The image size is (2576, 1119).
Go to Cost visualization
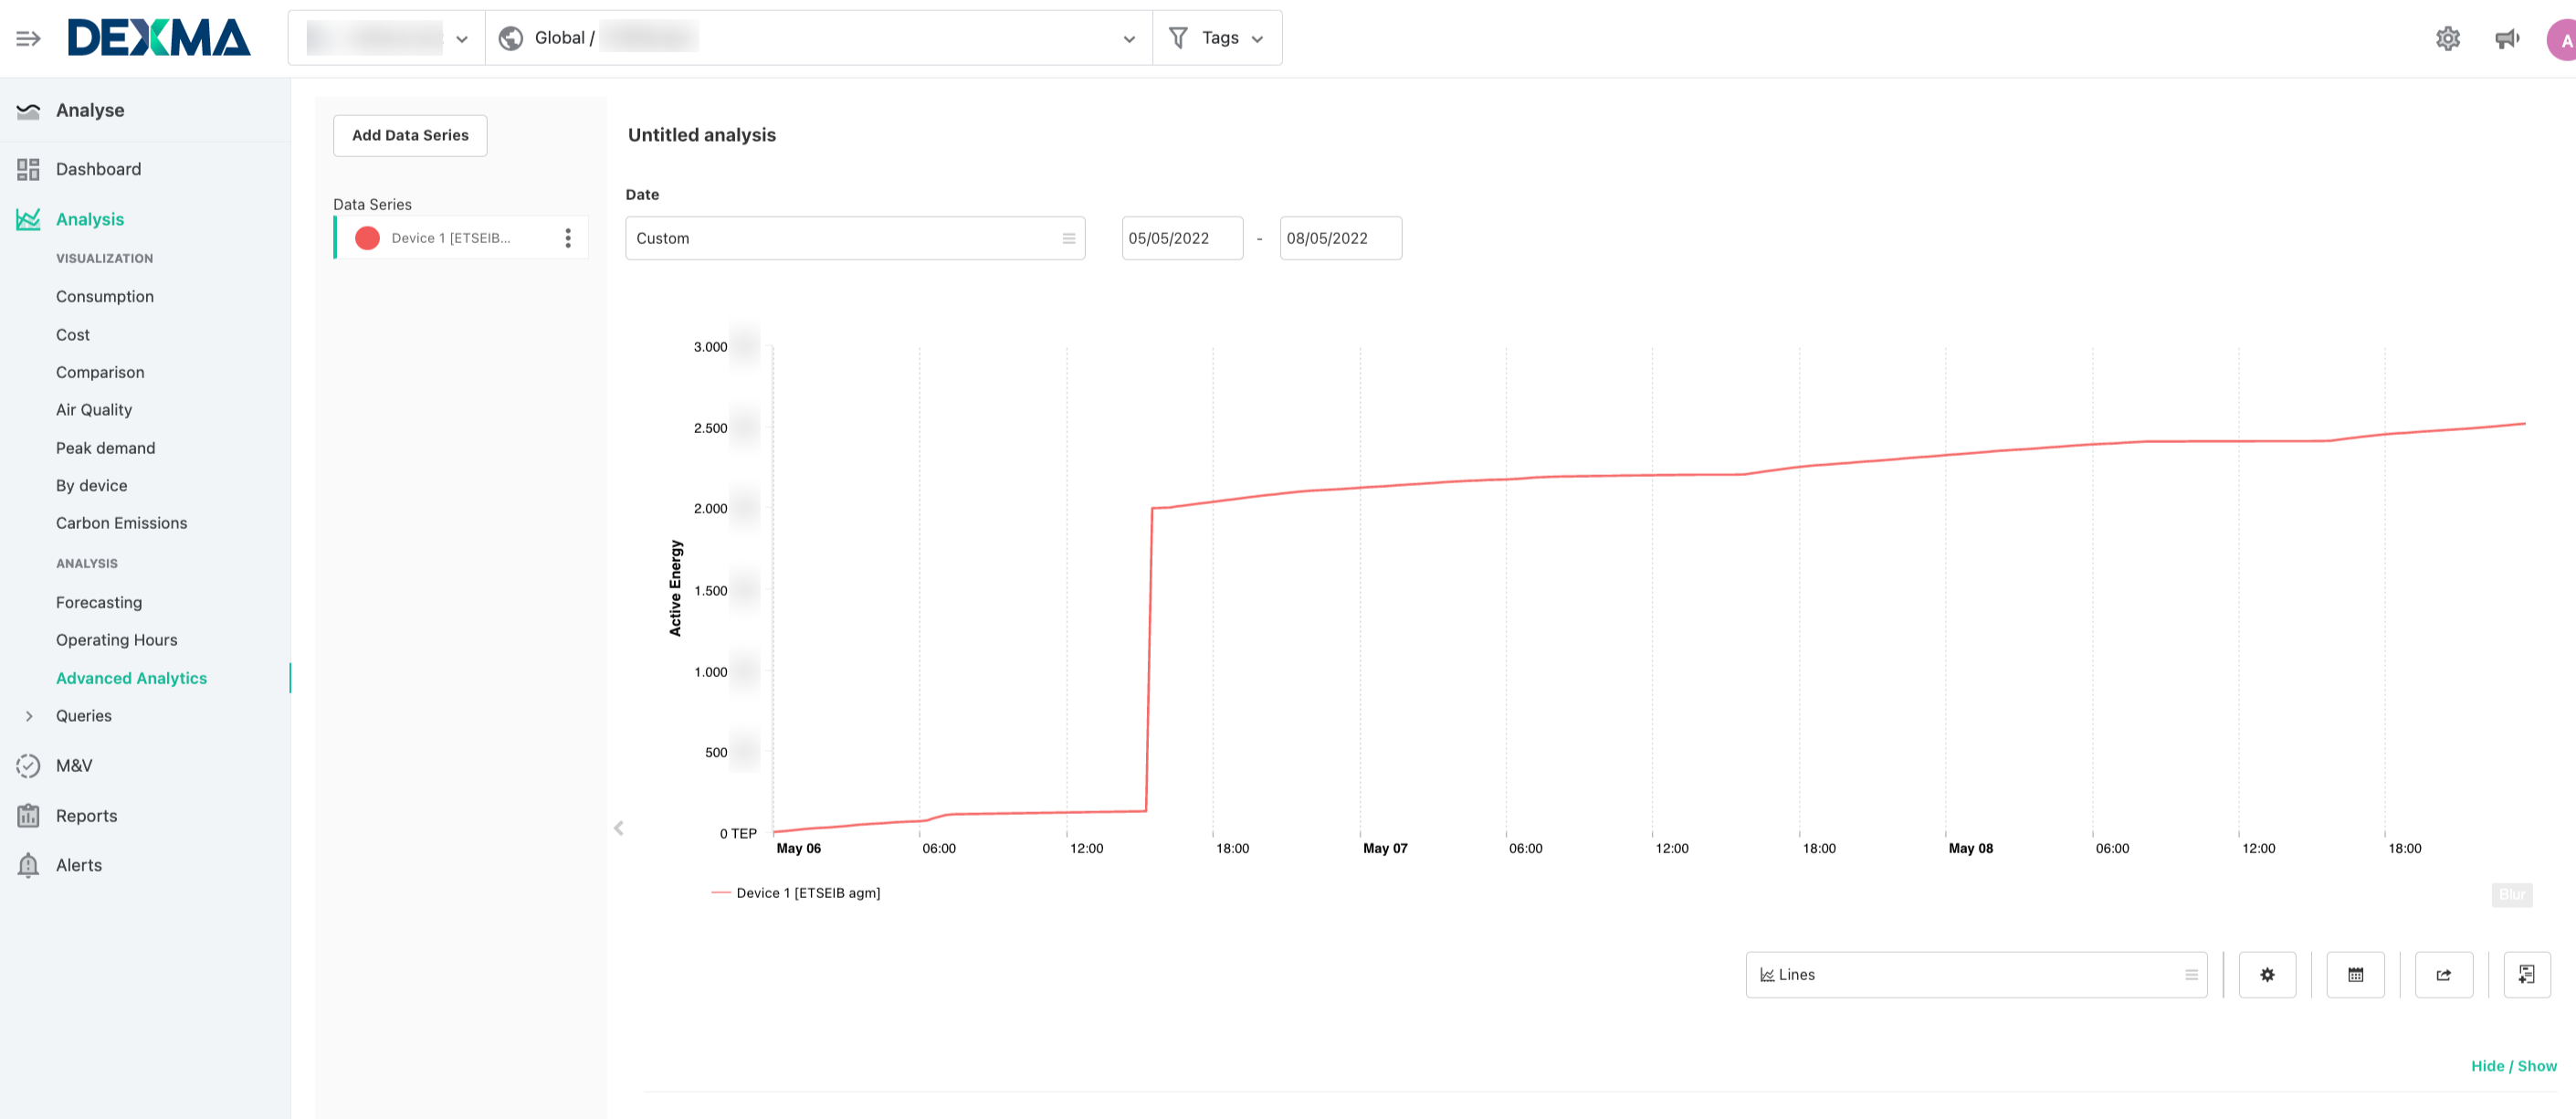(x=73, y=335)
